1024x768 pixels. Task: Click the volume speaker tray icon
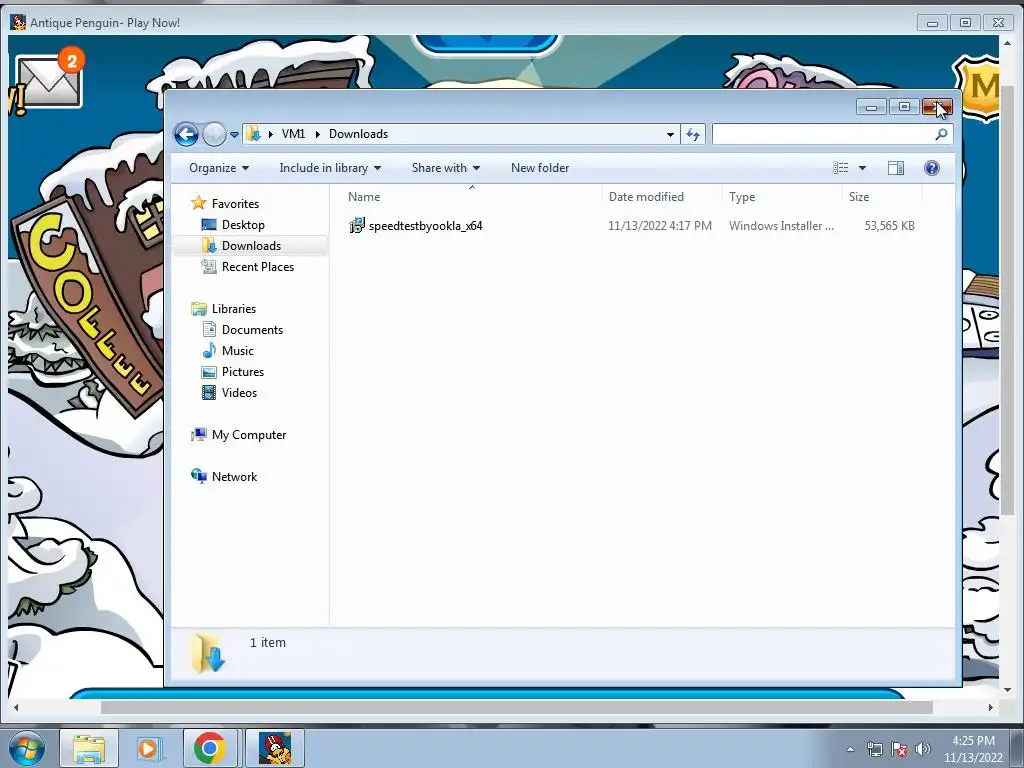pos(922,749)
